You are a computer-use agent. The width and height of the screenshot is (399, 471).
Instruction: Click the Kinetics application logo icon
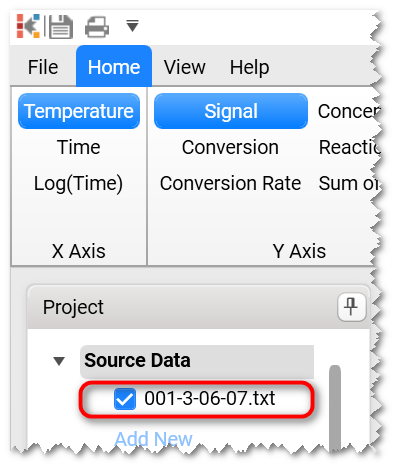click(x=28, y=26)
